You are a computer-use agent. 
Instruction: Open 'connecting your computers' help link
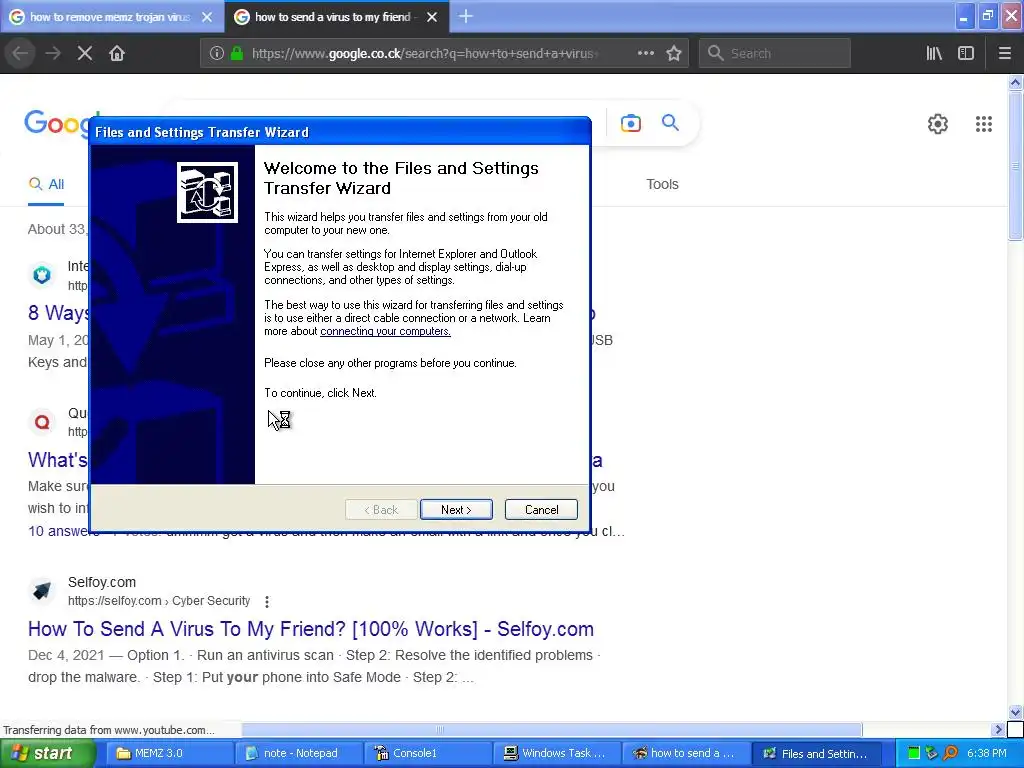[385, 331]
